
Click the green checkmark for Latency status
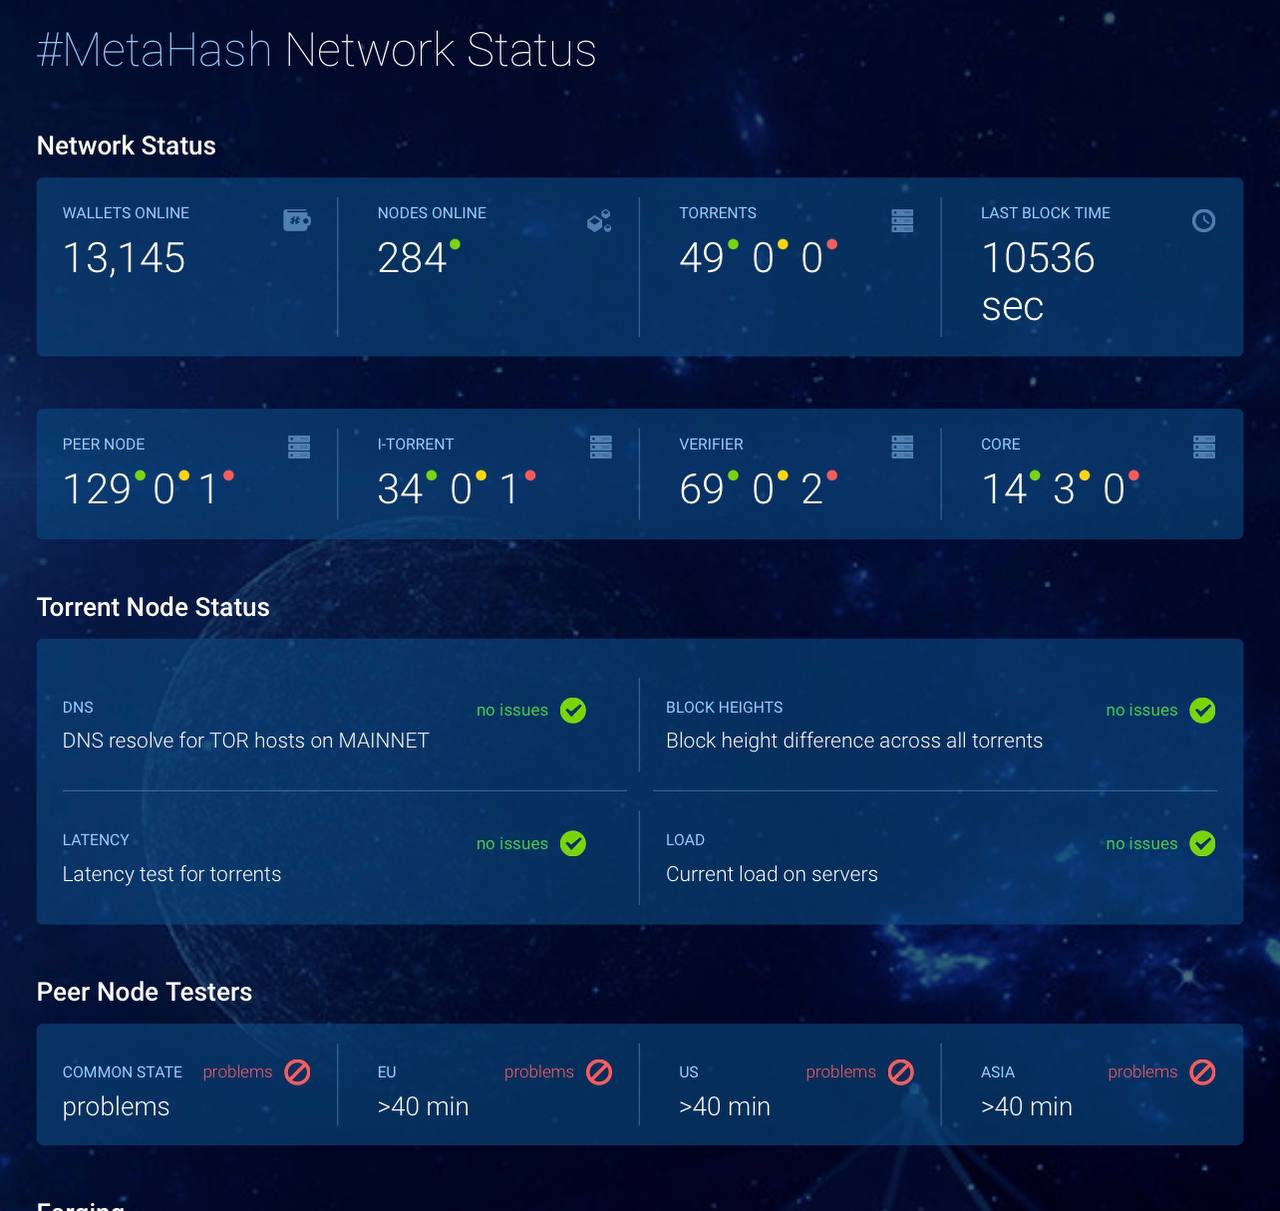[573, 844]
